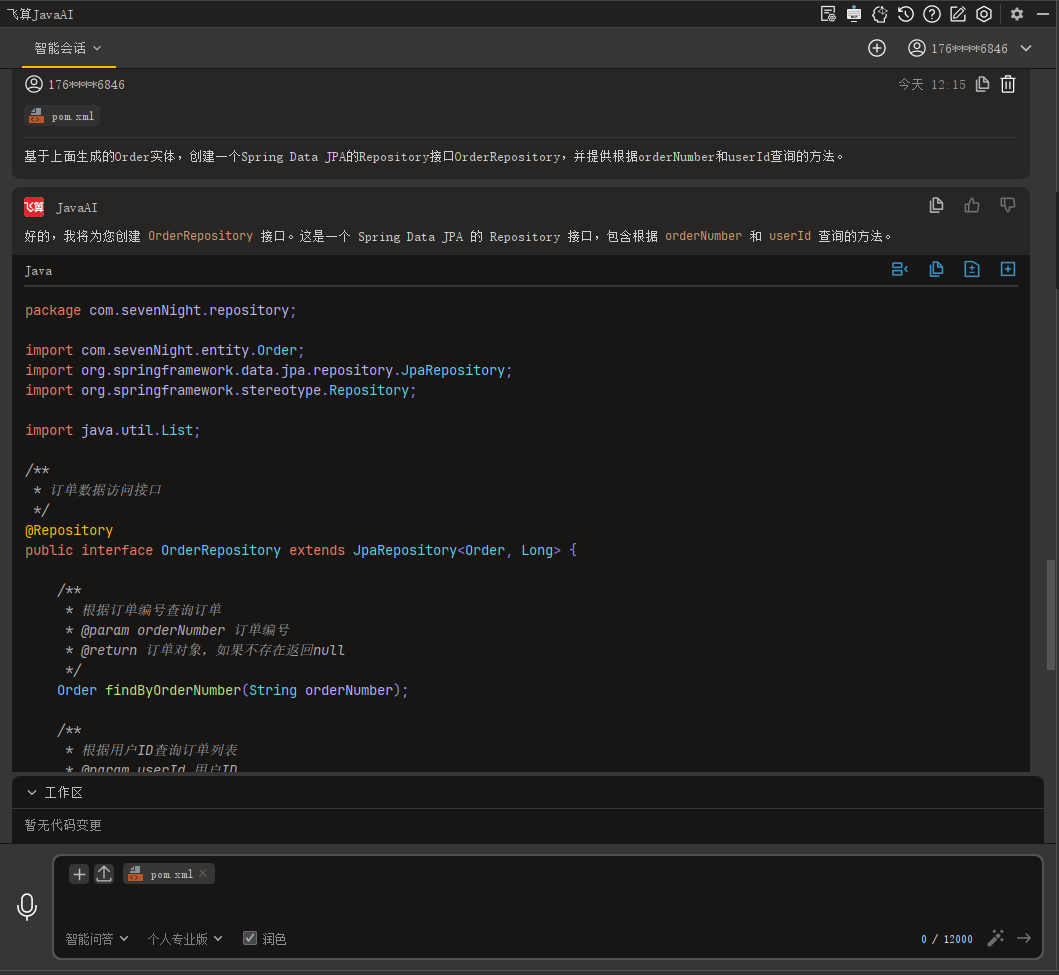
Task: Activate microphone voice input
Action: tap(27, 907)
